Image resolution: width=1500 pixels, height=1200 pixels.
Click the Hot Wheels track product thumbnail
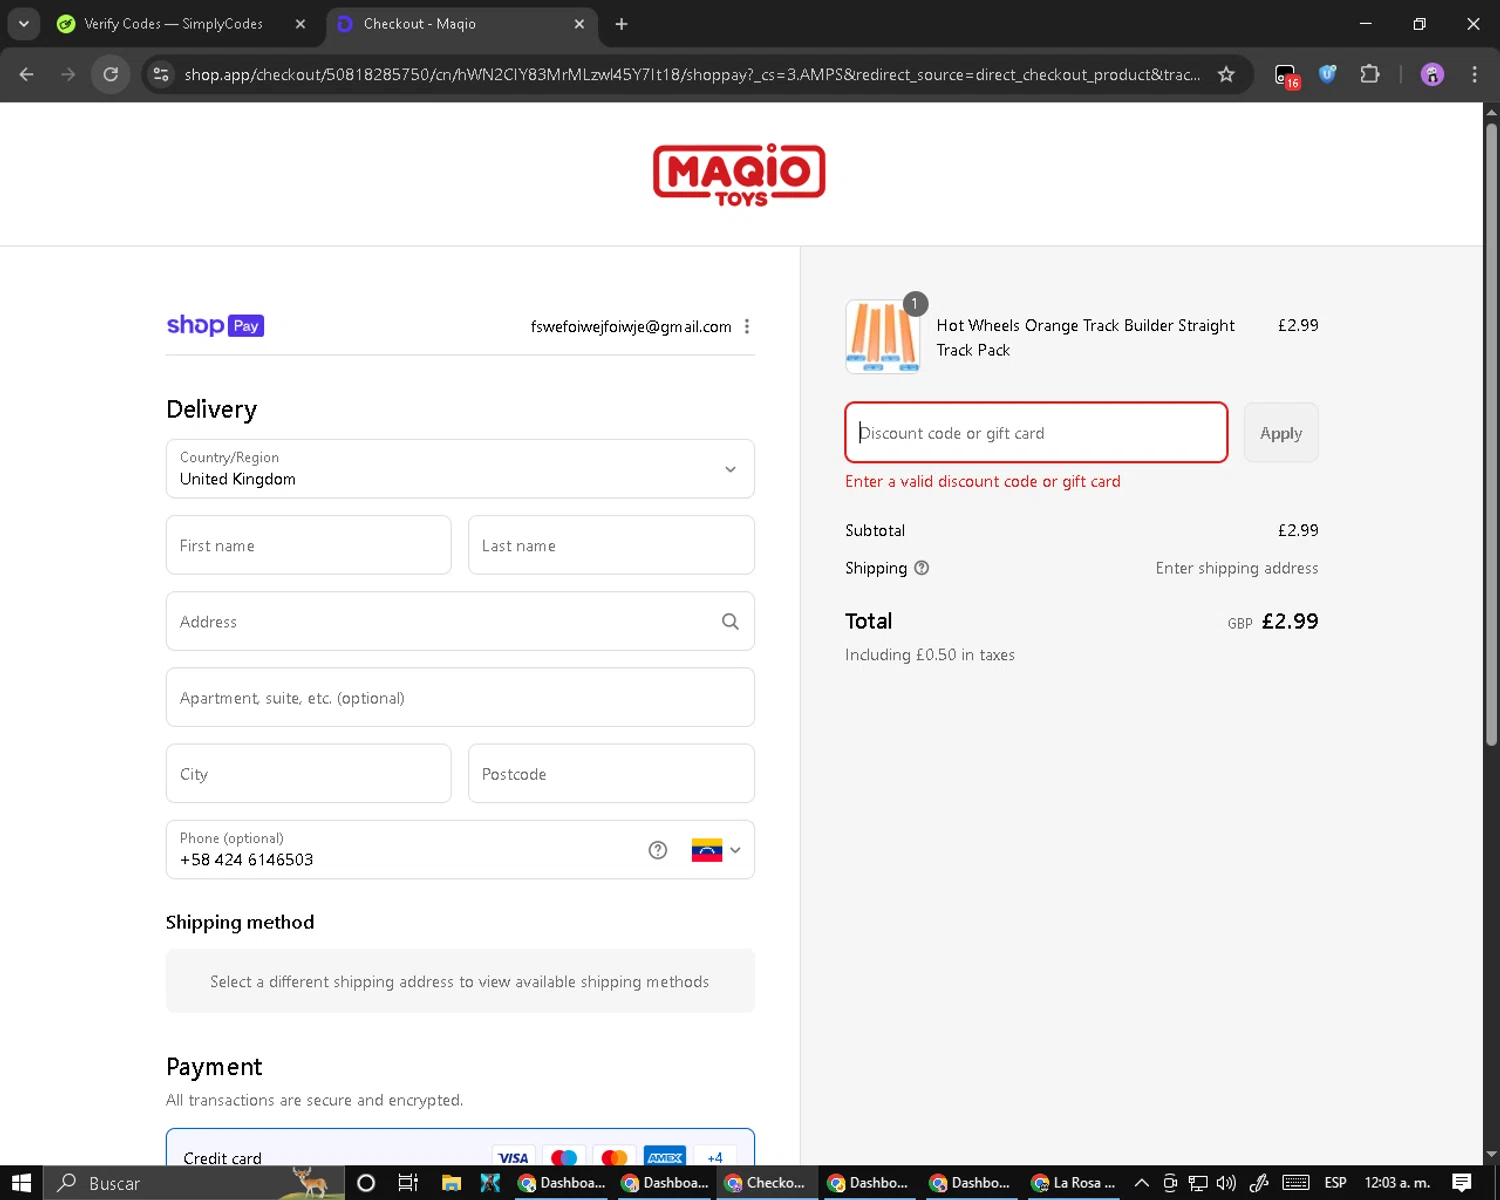coord(882,336)
